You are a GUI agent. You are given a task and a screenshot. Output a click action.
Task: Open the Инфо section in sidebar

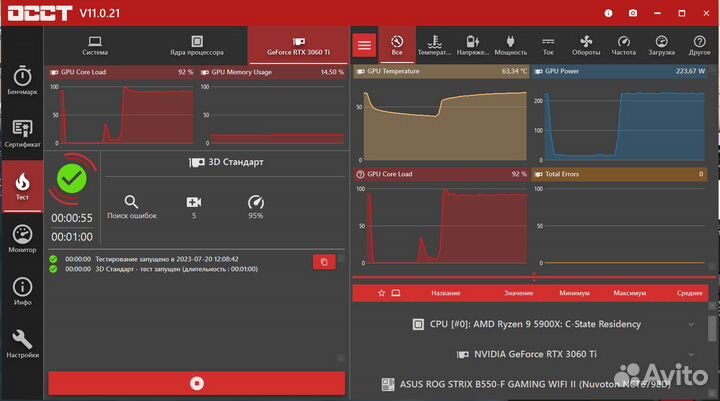tap(22, 292)
